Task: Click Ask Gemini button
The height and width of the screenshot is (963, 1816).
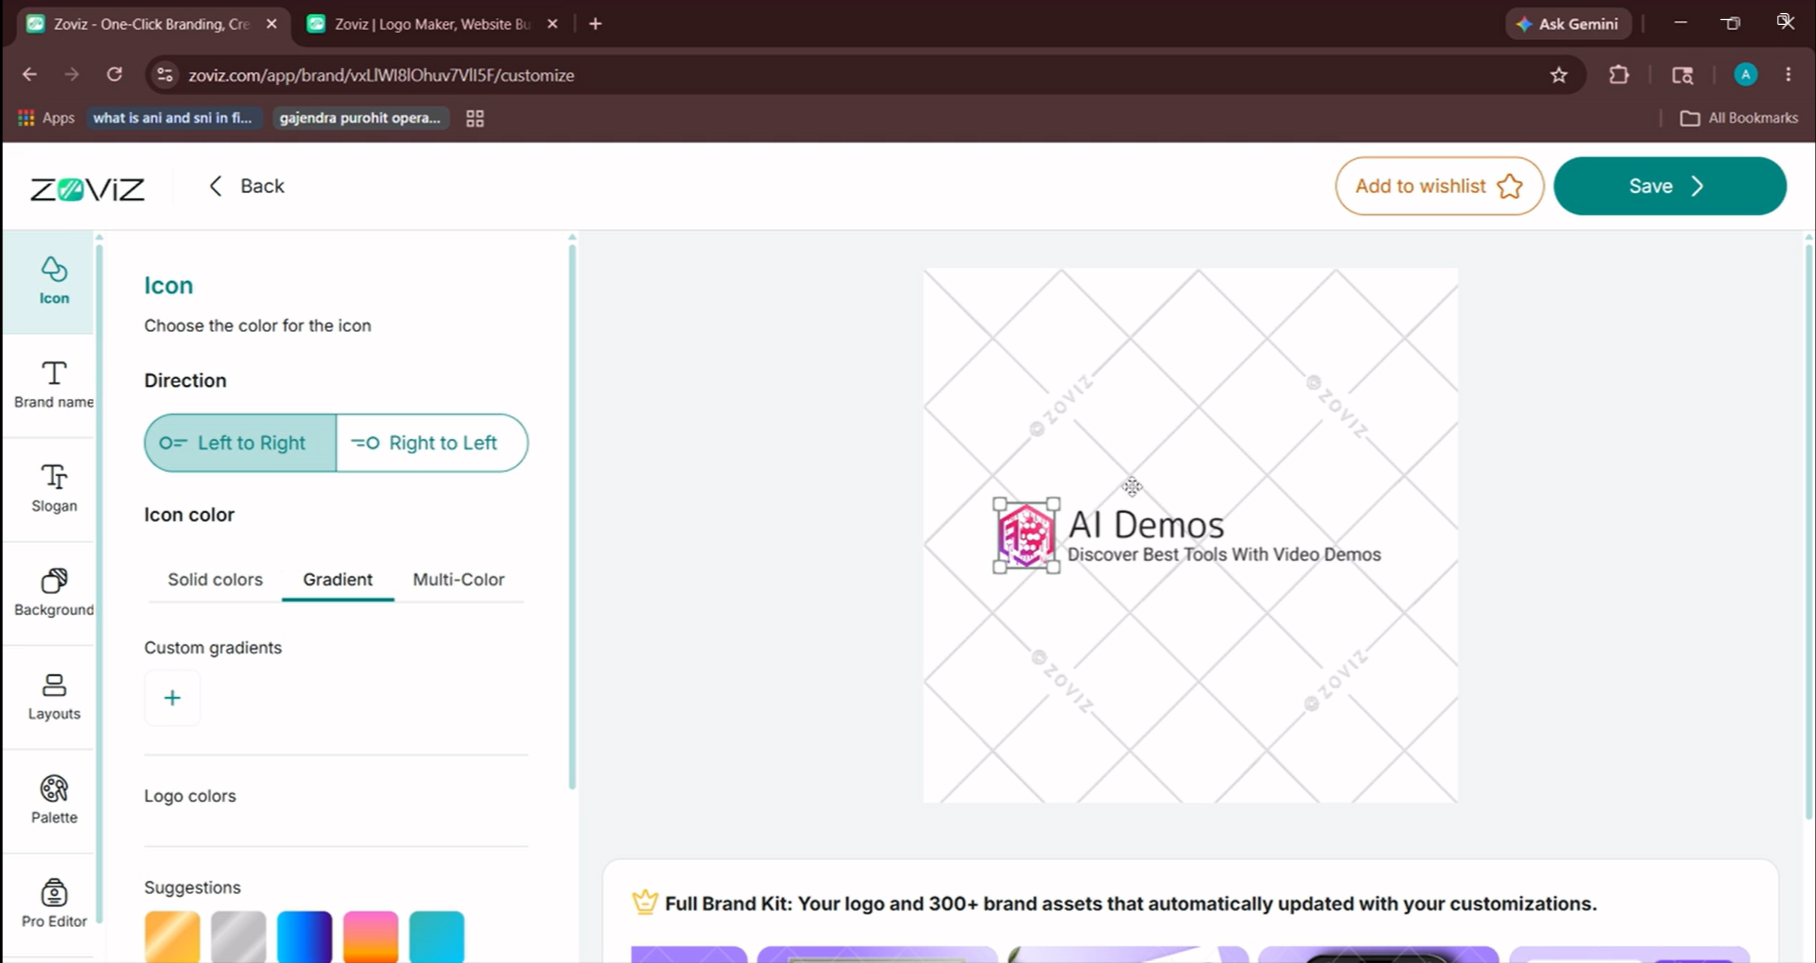Action: click(1568, 24)
